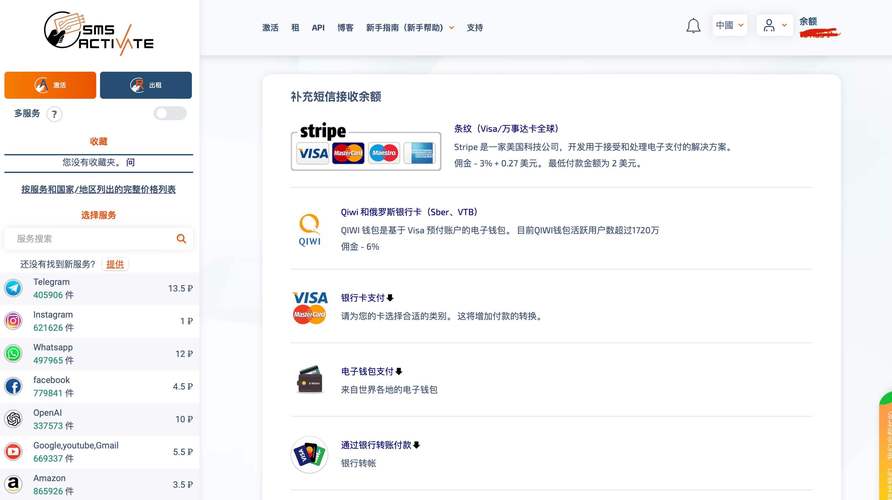Click the bank transfer cards icon
The height and width of the screenshot is (500, 892).
(x=309, y=454)
